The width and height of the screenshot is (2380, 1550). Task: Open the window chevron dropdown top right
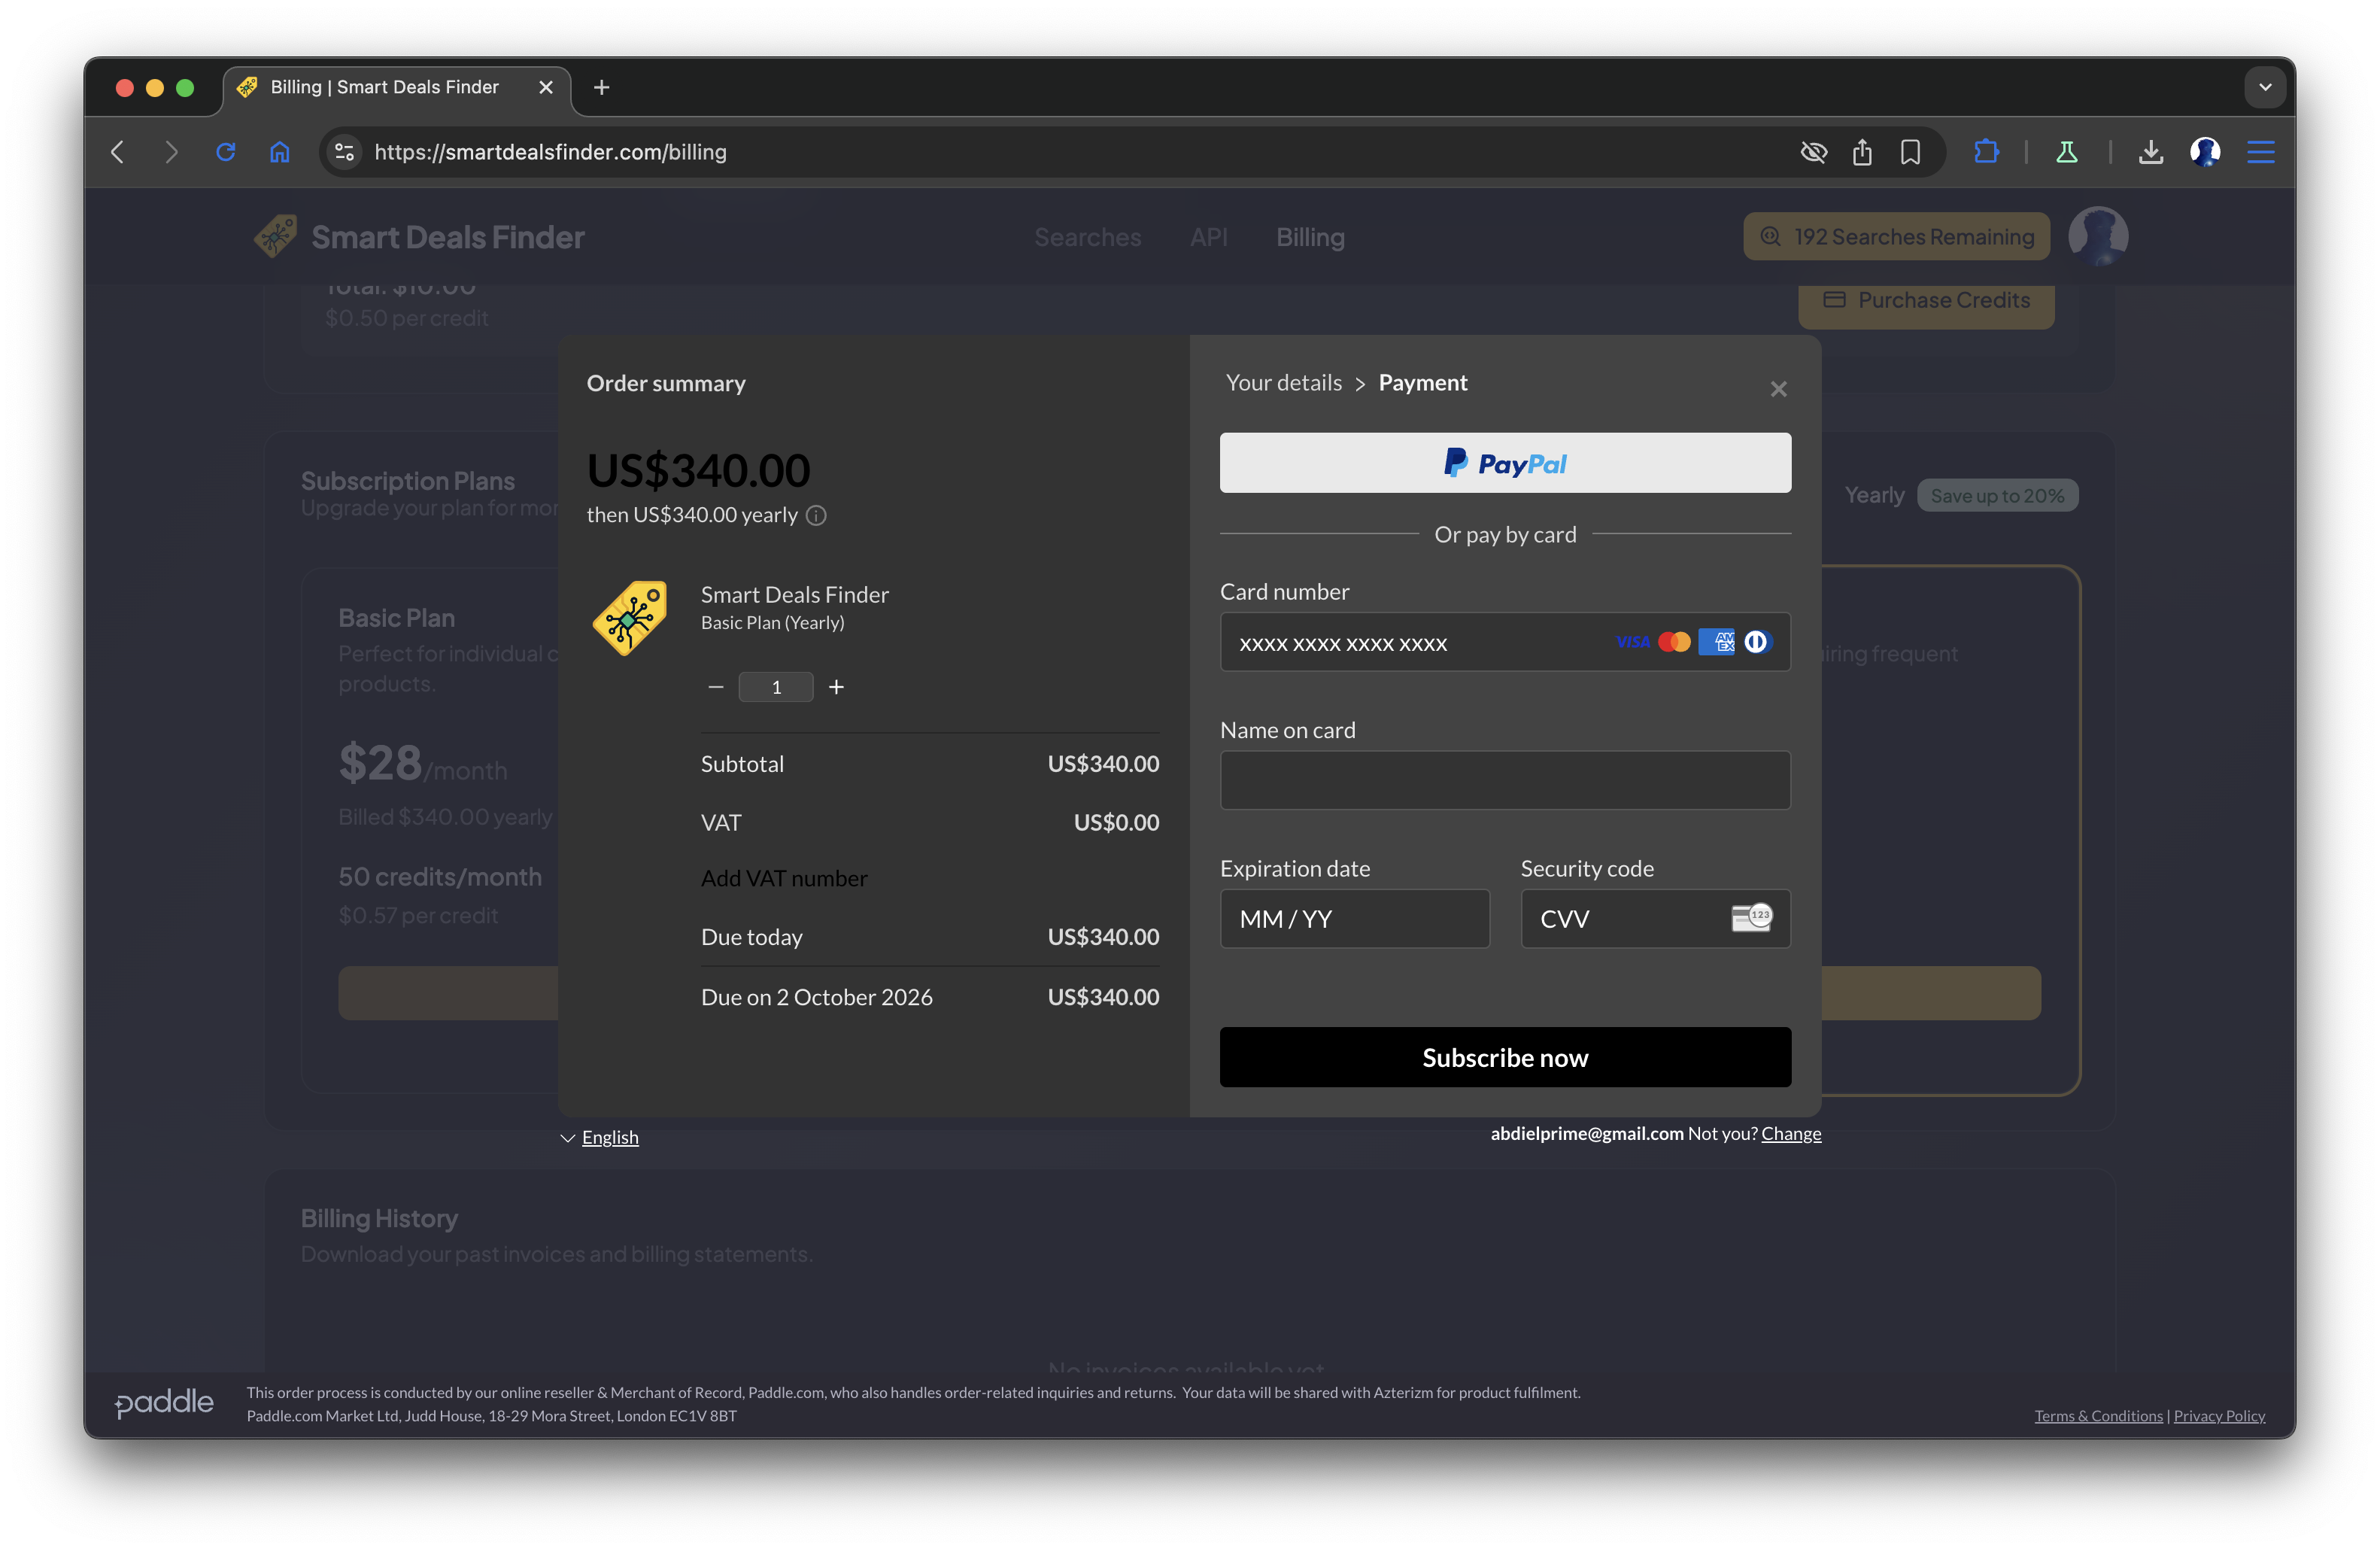(x=2265, y=87)
